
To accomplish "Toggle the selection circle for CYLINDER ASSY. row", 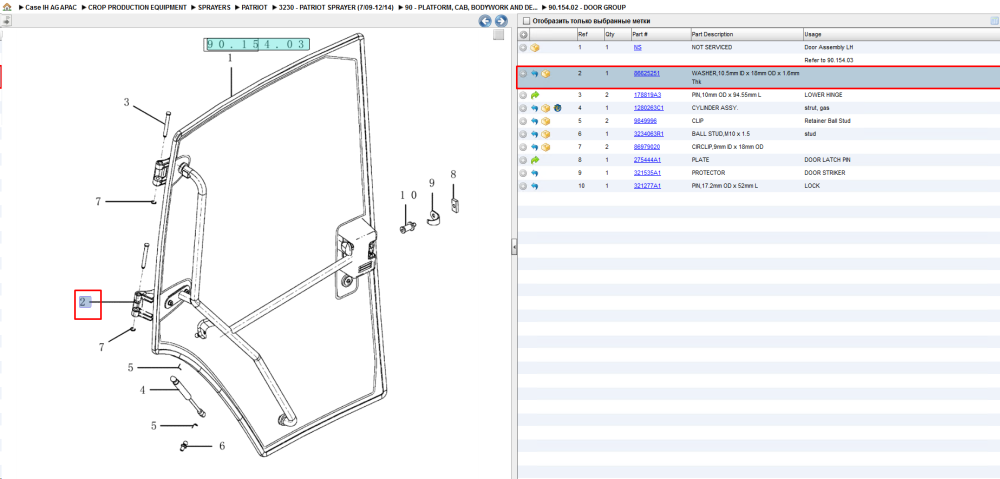I will (x=523, y=108).
